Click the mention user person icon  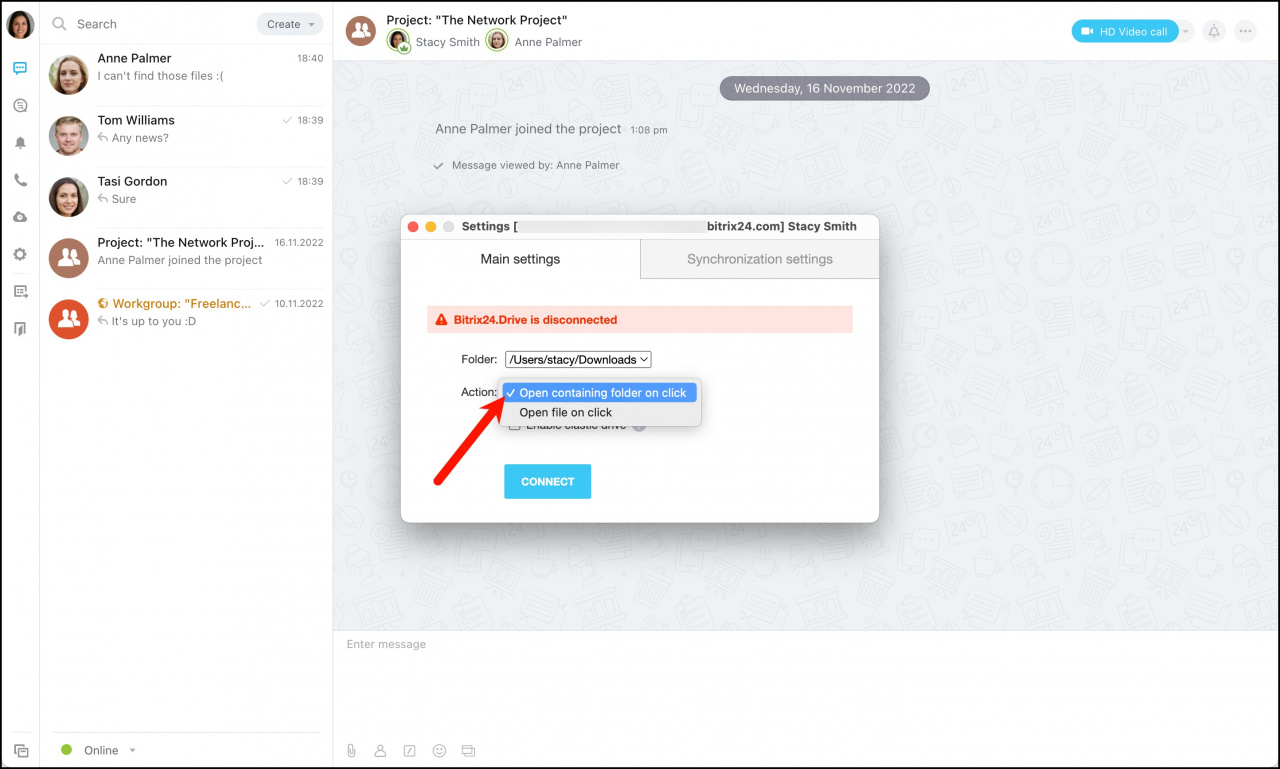380,750
